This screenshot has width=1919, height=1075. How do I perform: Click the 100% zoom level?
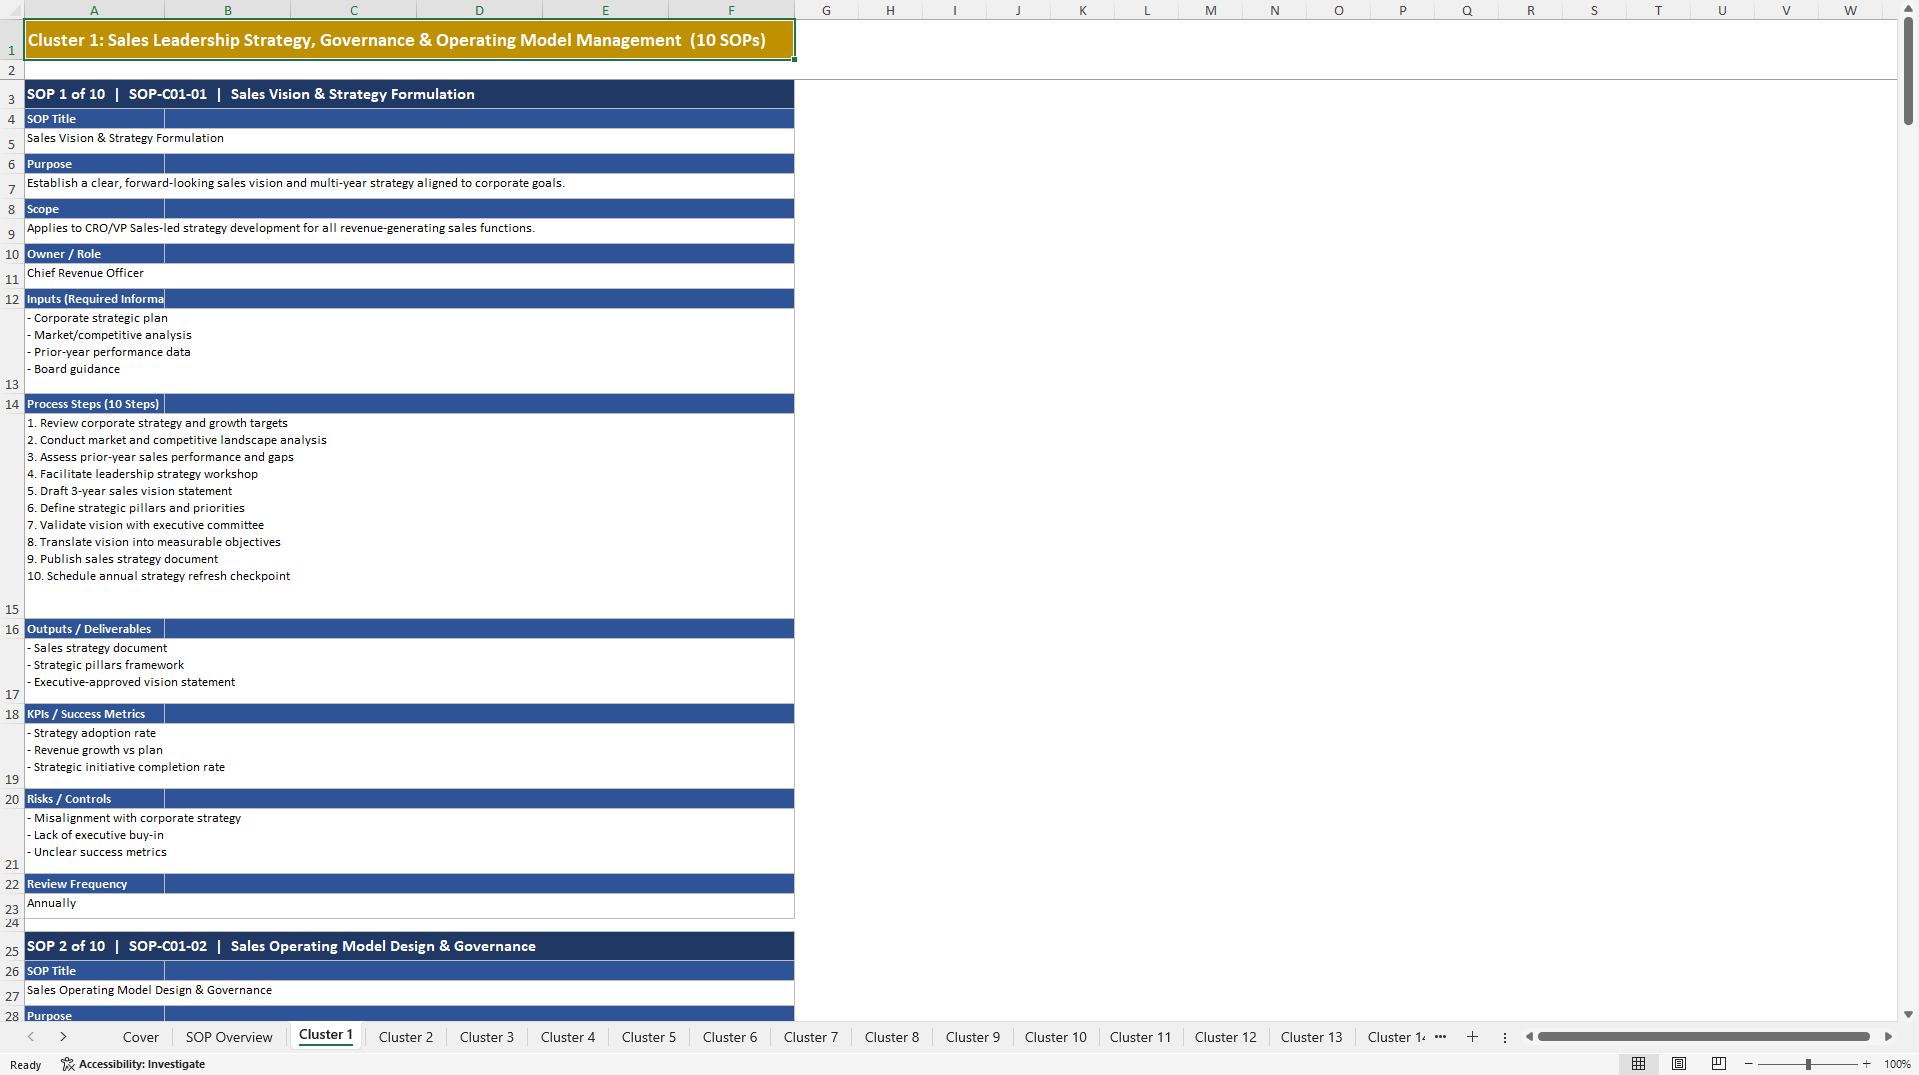click(1897, 1064)
